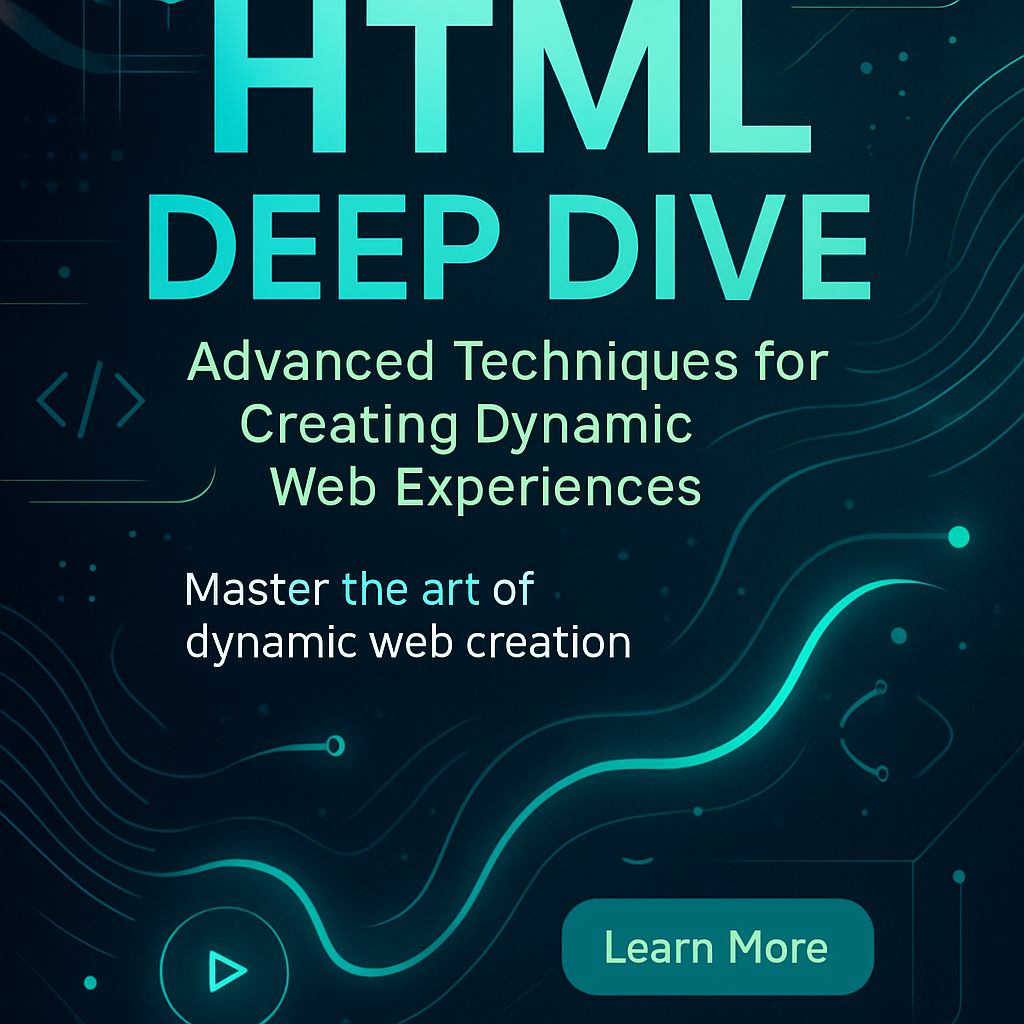
Task: Click the Learn More button
Action: pyautogui.click(x=717, y=946)
